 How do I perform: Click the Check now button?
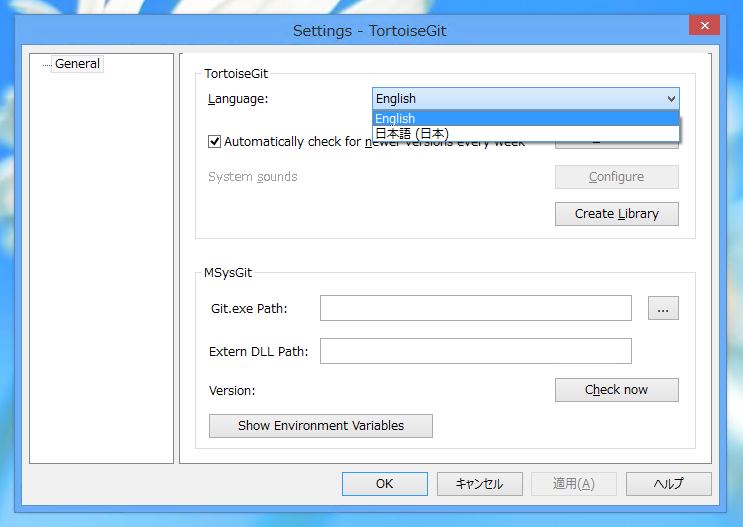(616, 390)
